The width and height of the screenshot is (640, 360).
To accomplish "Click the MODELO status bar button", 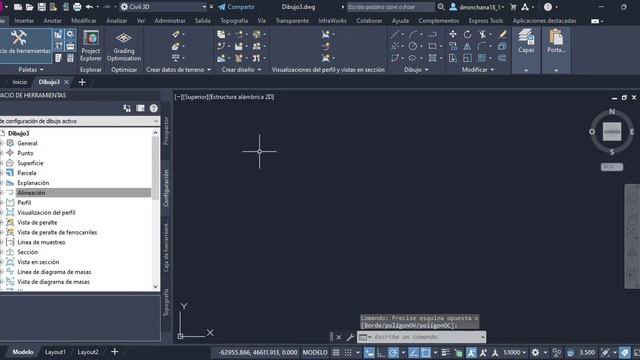I will coord(315,352).
